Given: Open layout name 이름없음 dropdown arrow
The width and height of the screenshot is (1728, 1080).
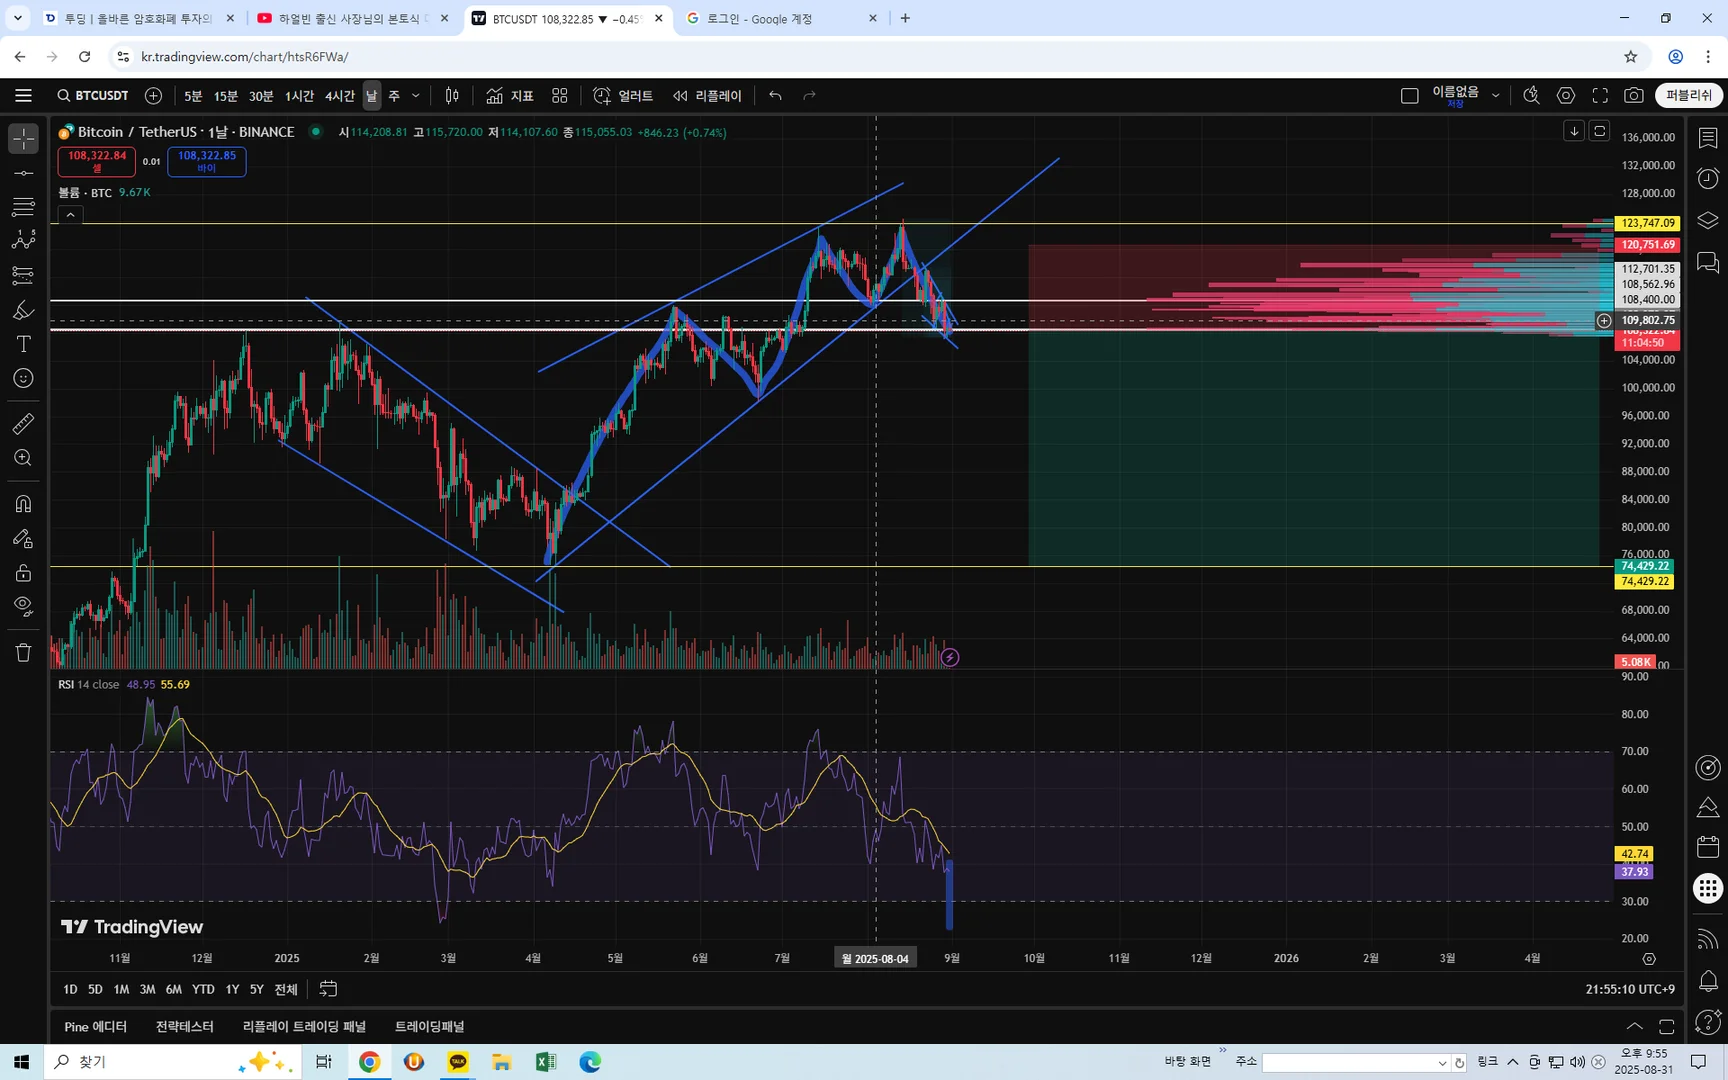Looking at the screenshot, I should click(x=1495, y=95).
